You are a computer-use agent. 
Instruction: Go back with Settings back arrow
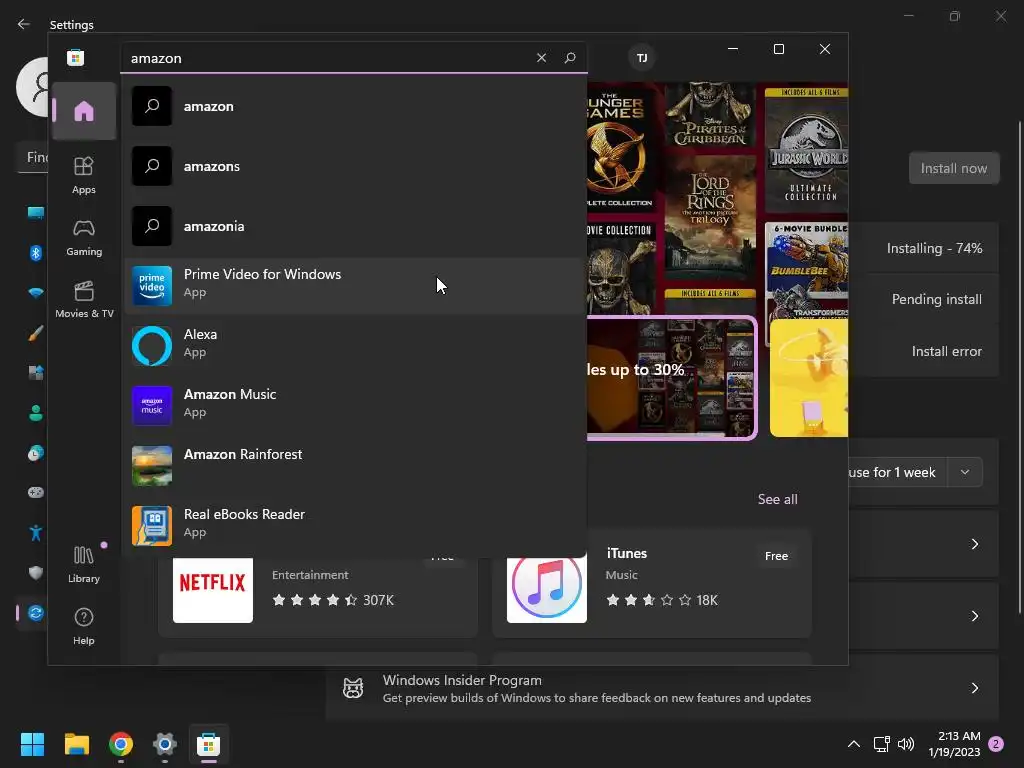(24, 24)
